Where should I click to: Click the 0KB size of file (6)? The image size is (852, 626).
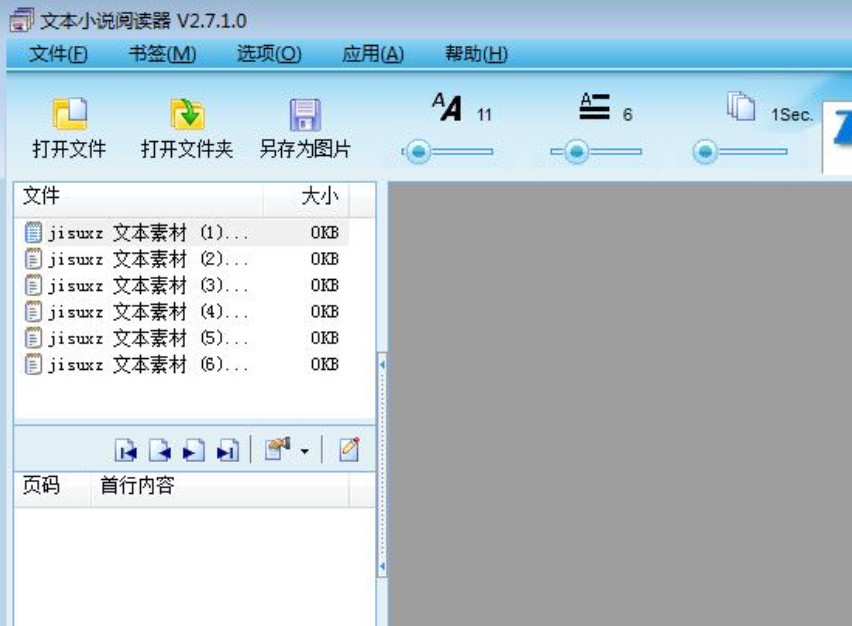(324, 364)
